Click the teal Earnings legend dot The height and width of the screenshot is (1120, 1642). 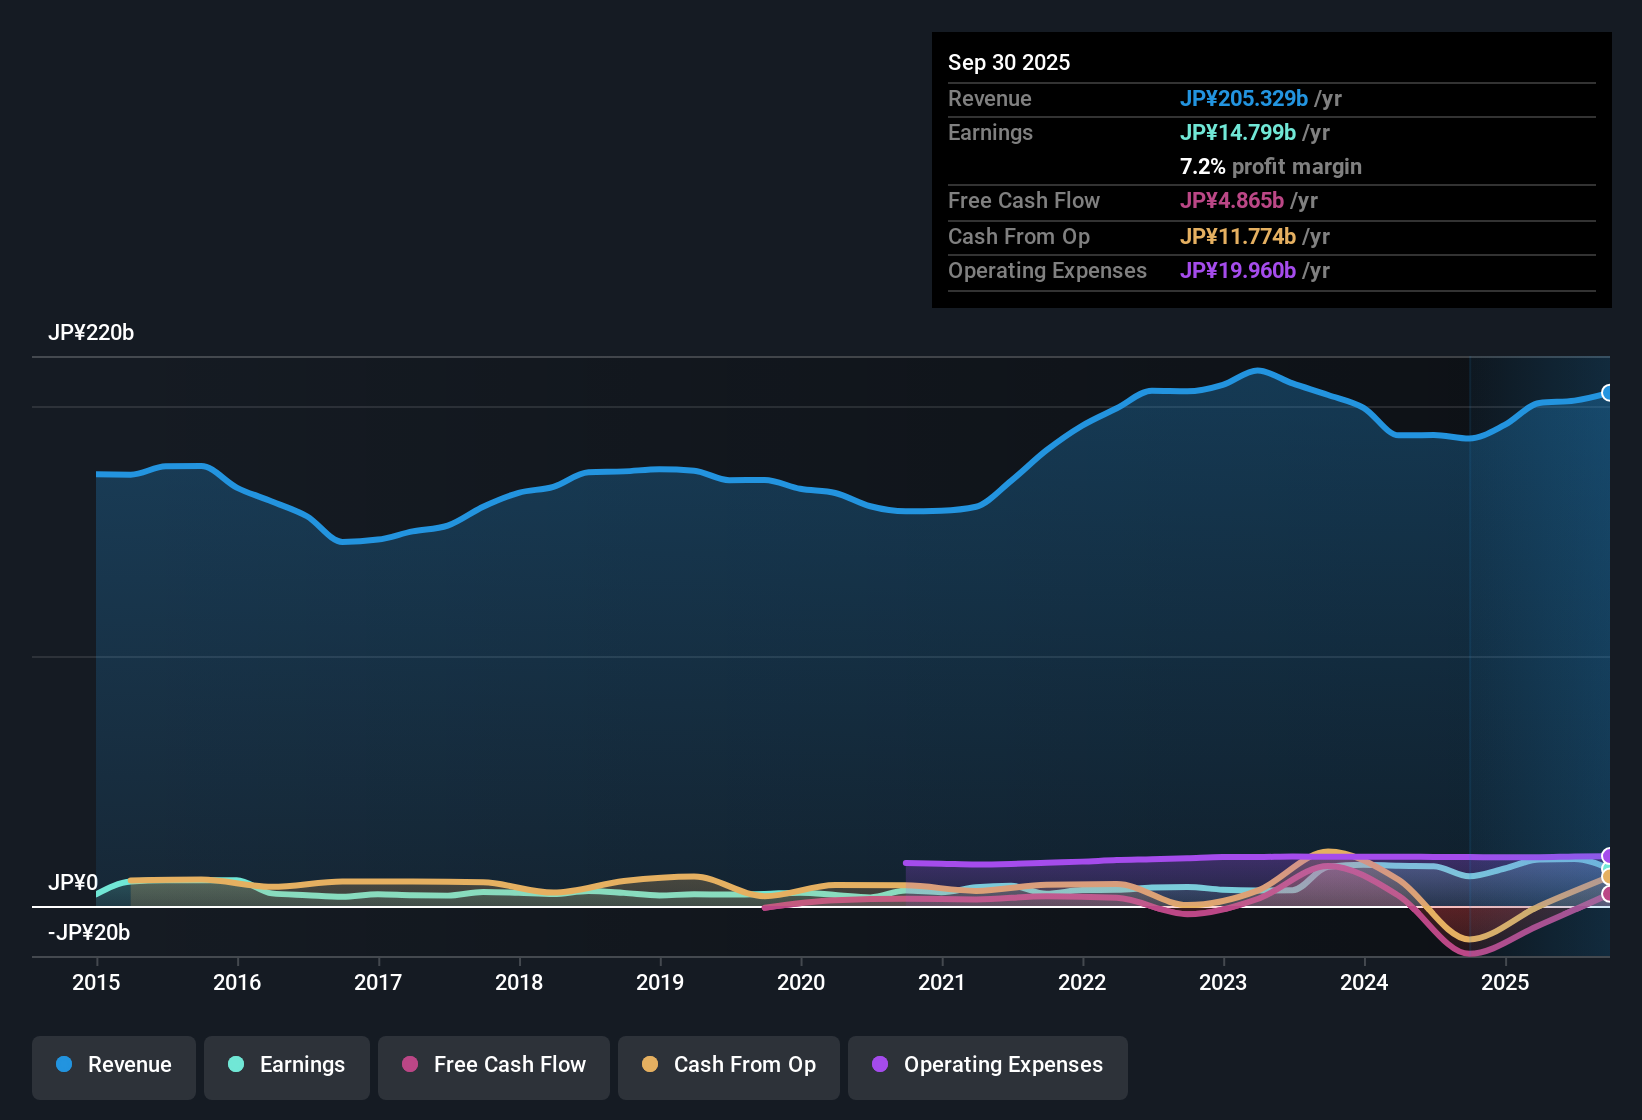click(236, 1065)
